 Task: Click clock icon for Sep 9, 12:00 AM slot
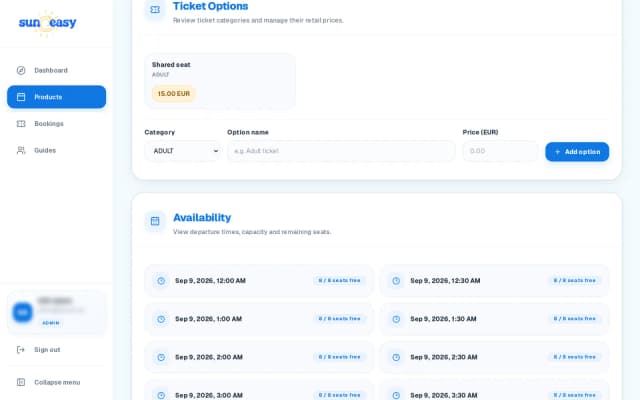click(x=161, y=281)
